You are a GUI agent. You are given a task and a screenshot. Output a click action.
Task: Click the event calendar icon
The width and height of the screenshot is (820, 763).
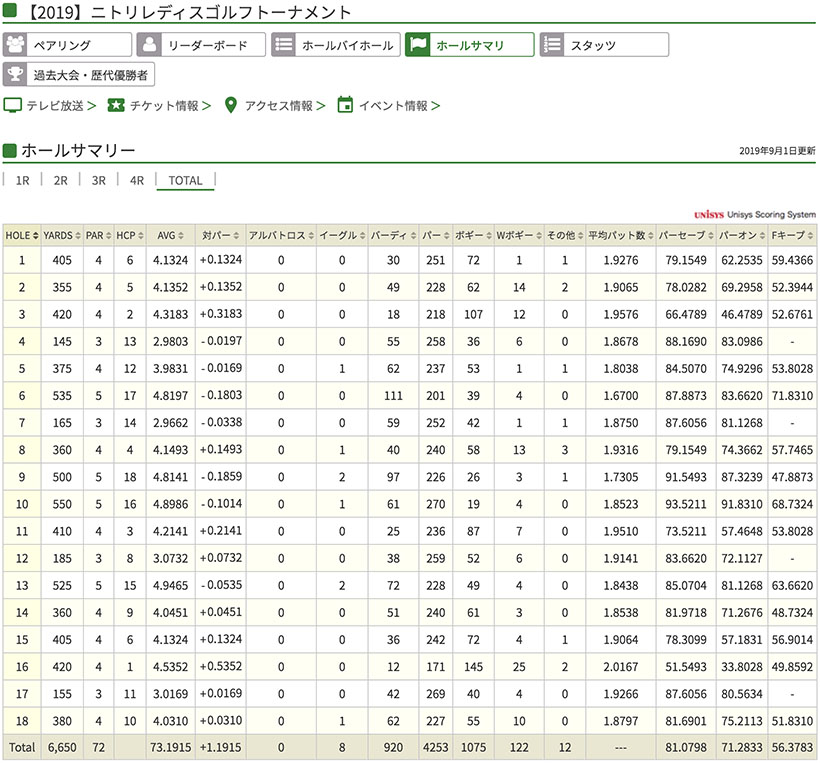[x=345, y=105]
